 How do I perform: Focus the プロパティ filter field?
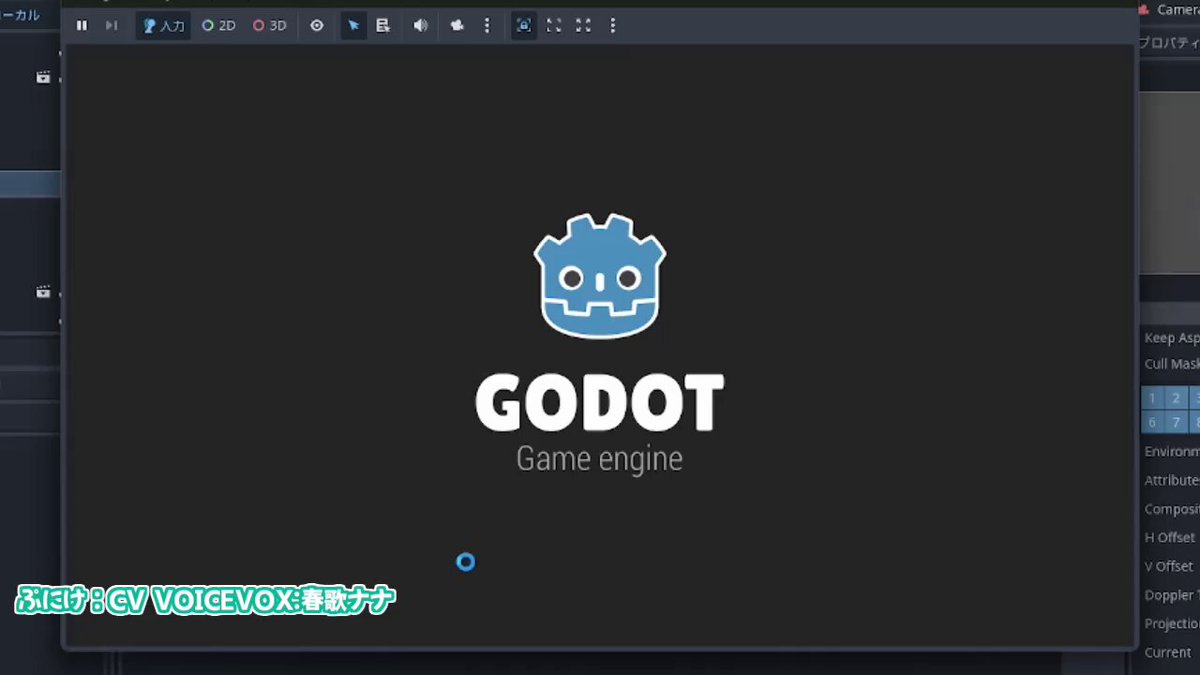tap(1170, 42)
